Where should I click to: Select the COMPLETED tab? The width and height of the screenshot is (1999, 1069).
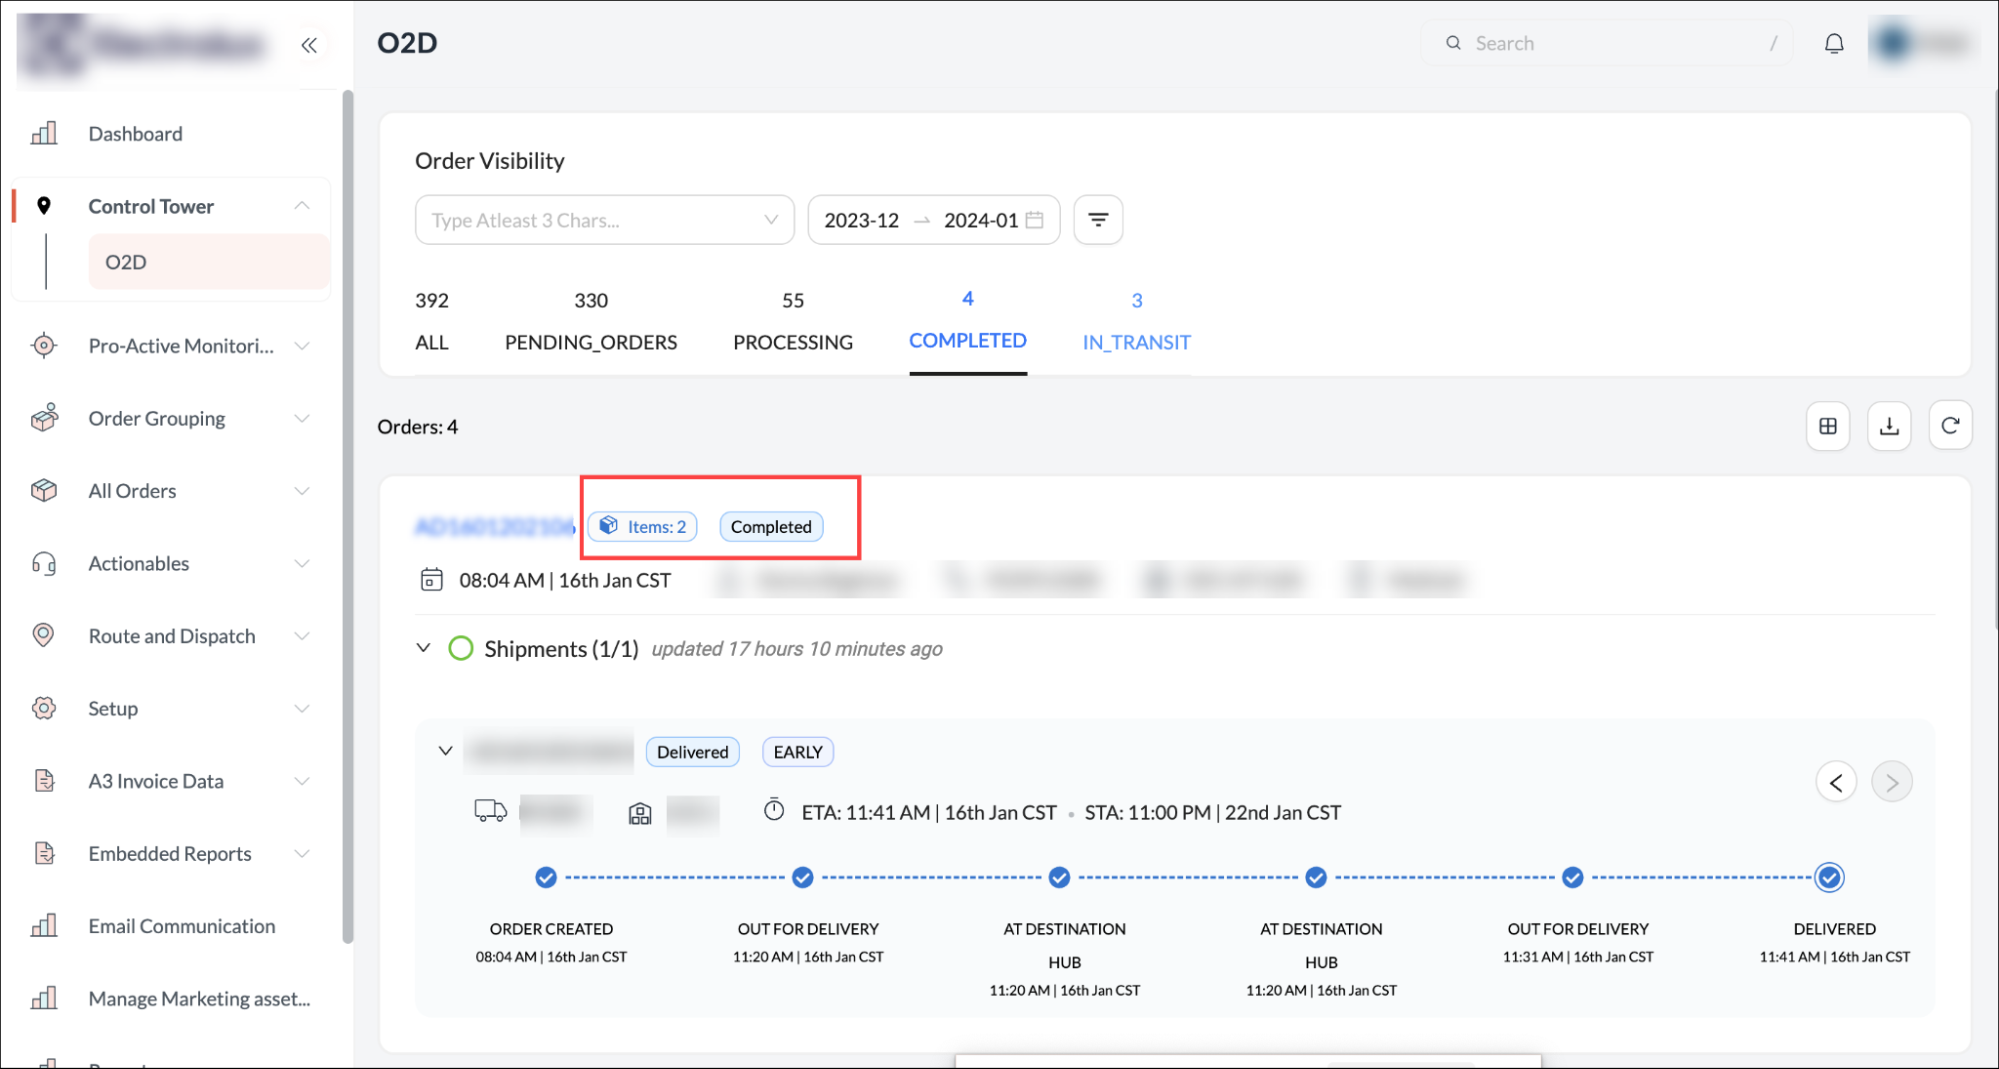coord(968,322)
